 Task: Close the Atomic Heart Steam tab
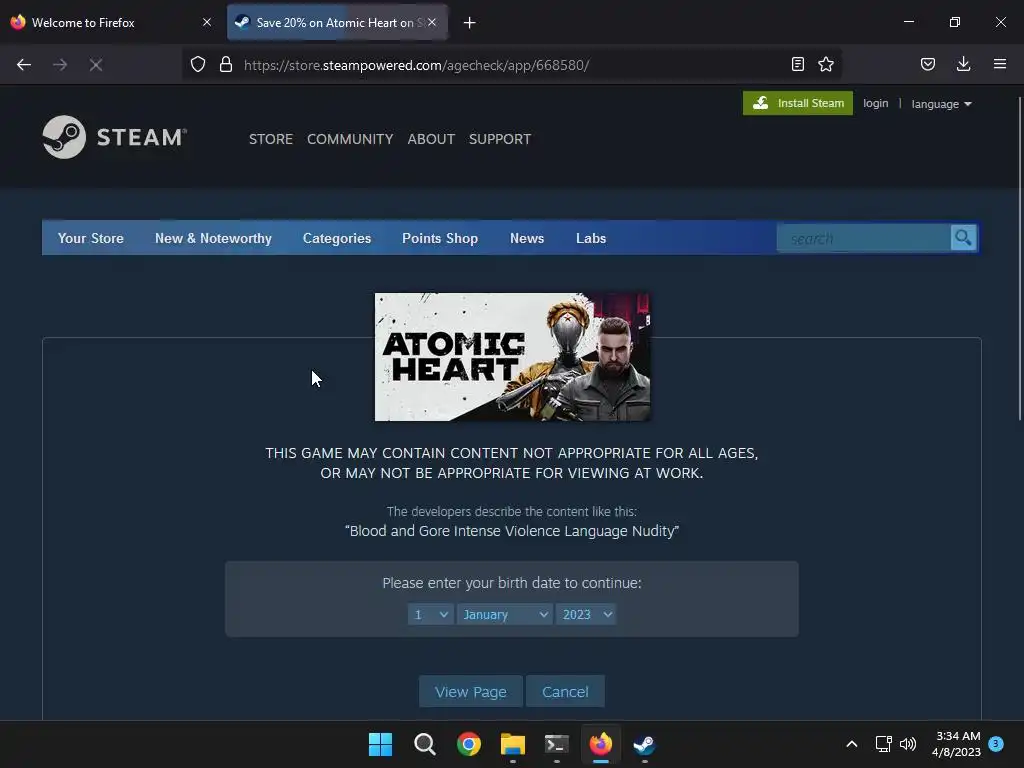[x=432, y=22]
